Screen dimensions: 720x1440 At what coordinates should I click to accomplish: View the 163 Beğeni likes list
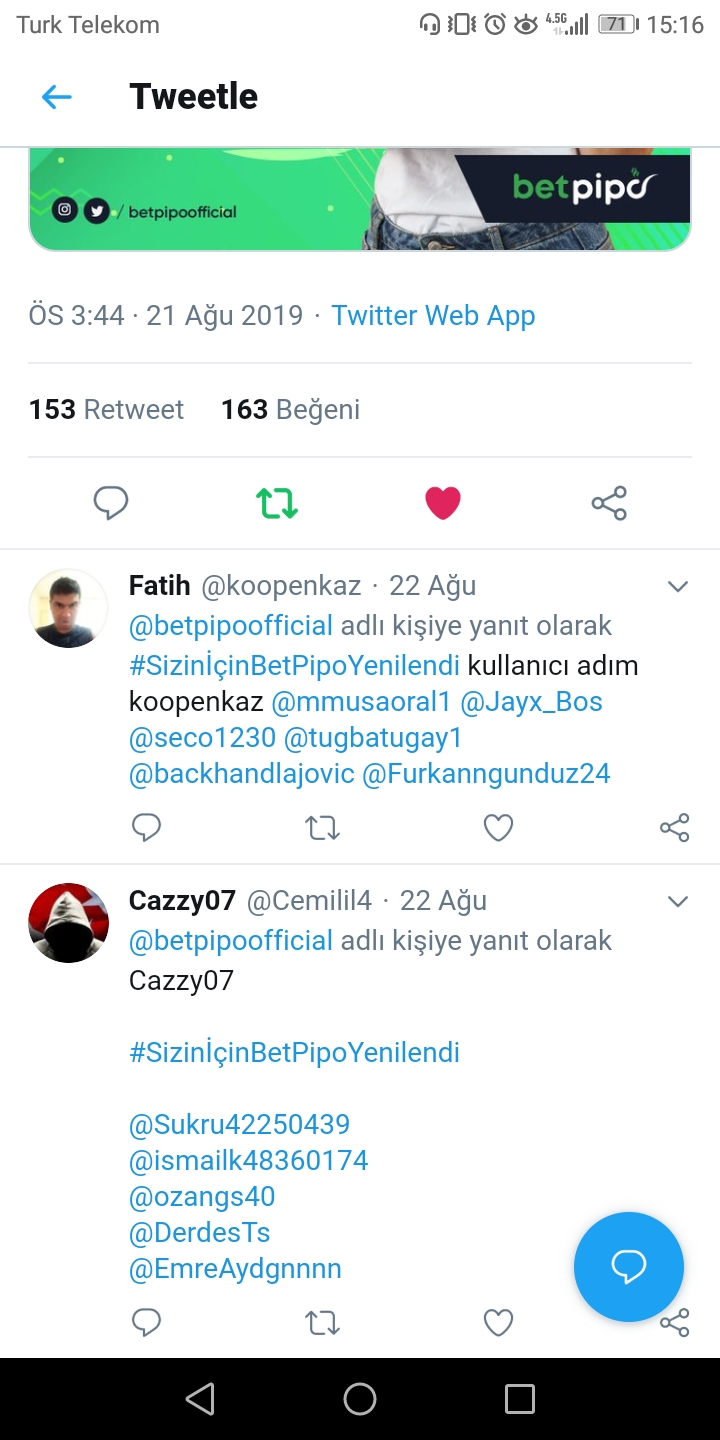click(x=290, y=410)
